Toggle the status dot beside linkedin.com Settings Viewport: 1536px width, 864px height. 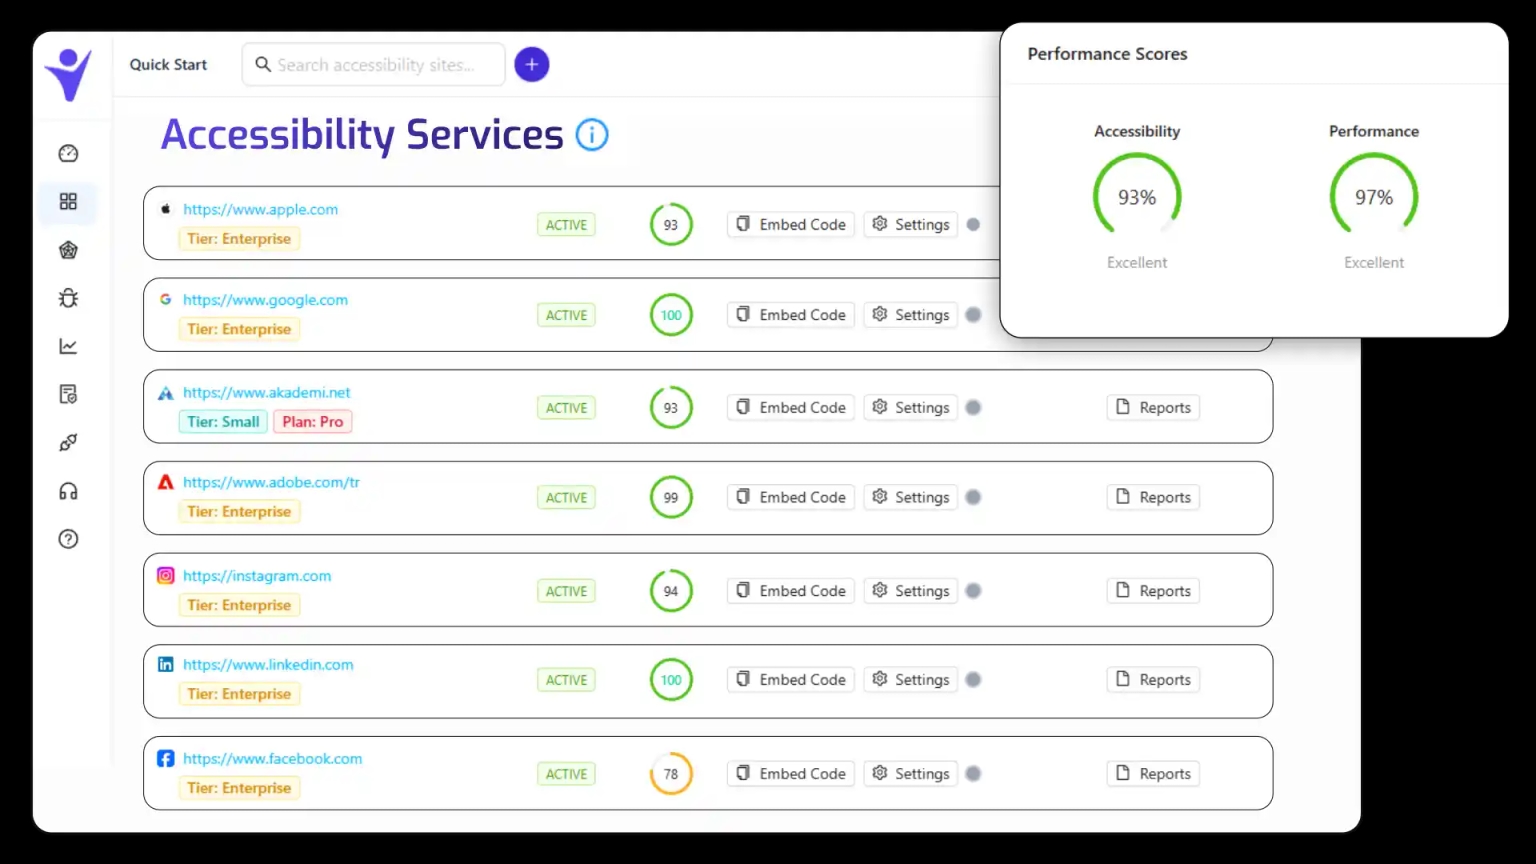click(972, 679)
